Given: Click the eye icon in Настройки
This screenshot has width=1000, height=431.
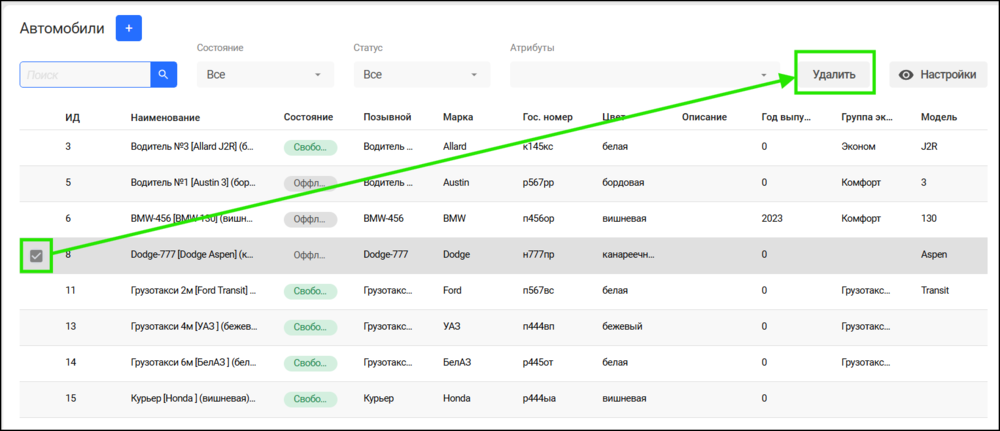Looking at the screenshot, I should tap(906, 75).
